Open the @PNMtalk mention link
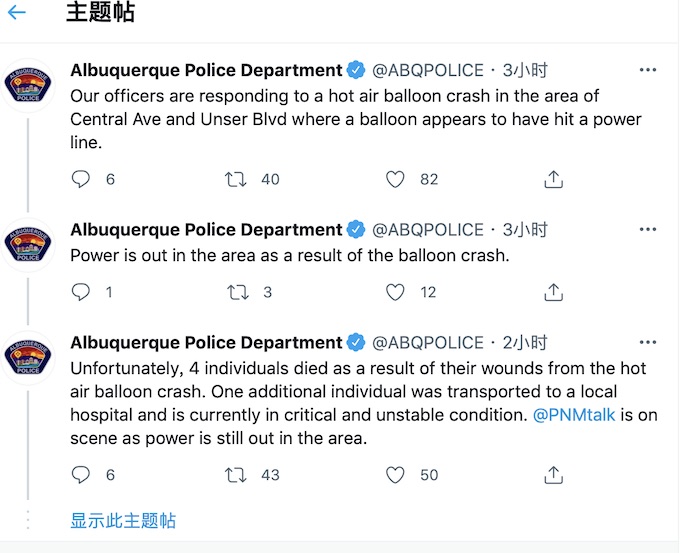The height and width of the screenshot is (553, 700). [574, 415]
